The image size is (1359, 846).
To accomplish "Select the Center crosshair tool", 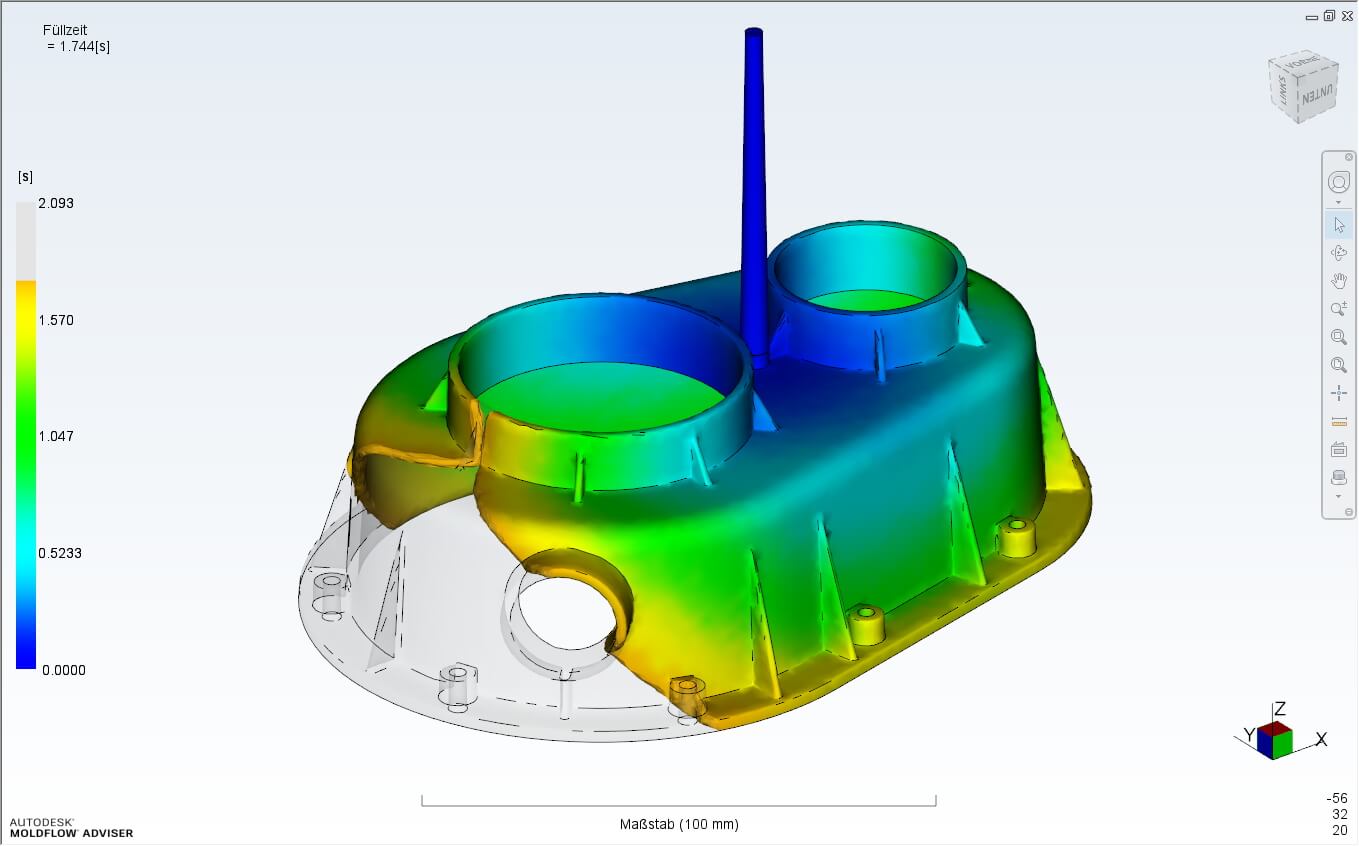I will click(x=1339, y=393).
